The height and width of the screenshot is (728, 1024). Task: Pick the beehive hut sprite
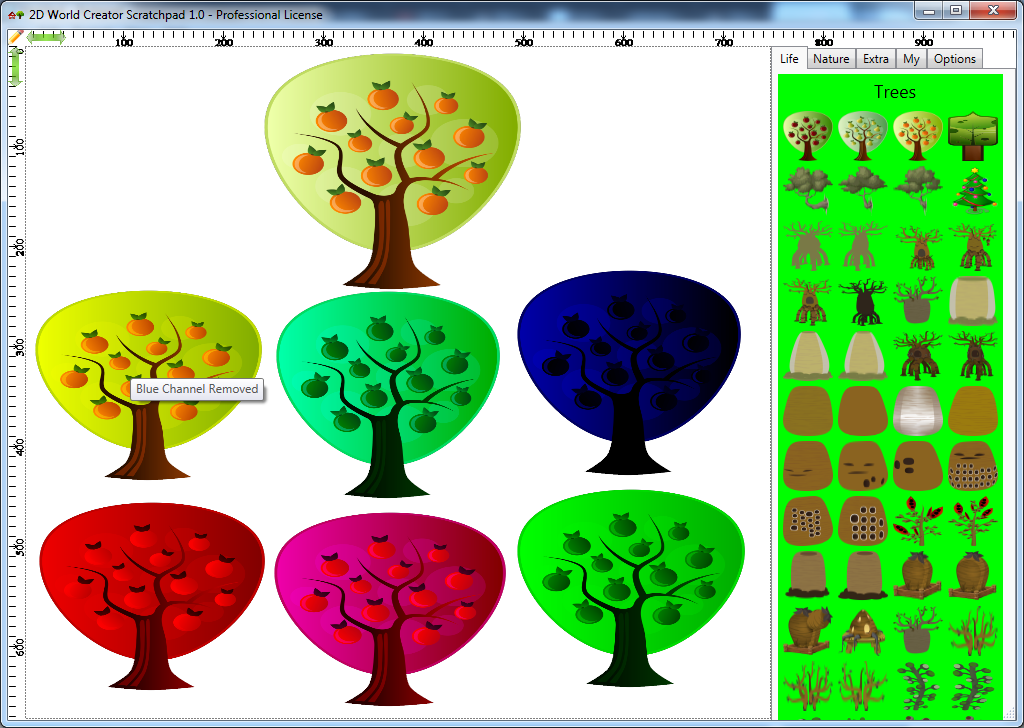pos(863,631)
